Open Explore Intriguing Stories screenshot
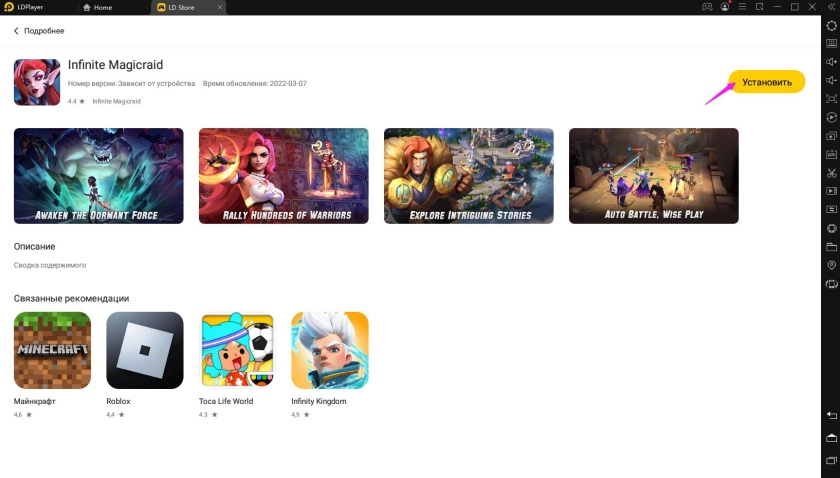 [469, 176]
